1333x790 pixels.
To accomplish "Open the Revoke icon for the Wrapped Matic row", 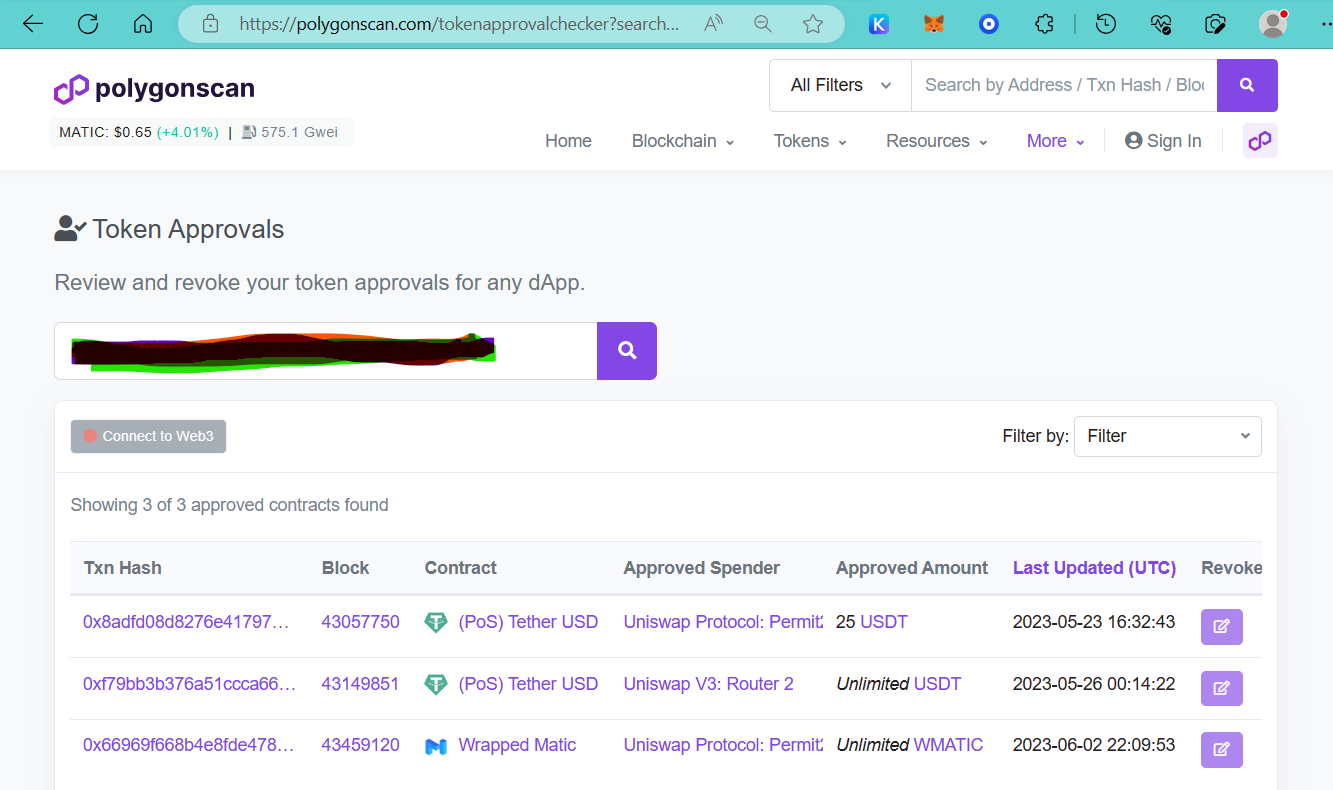I will coord(1221,750).
